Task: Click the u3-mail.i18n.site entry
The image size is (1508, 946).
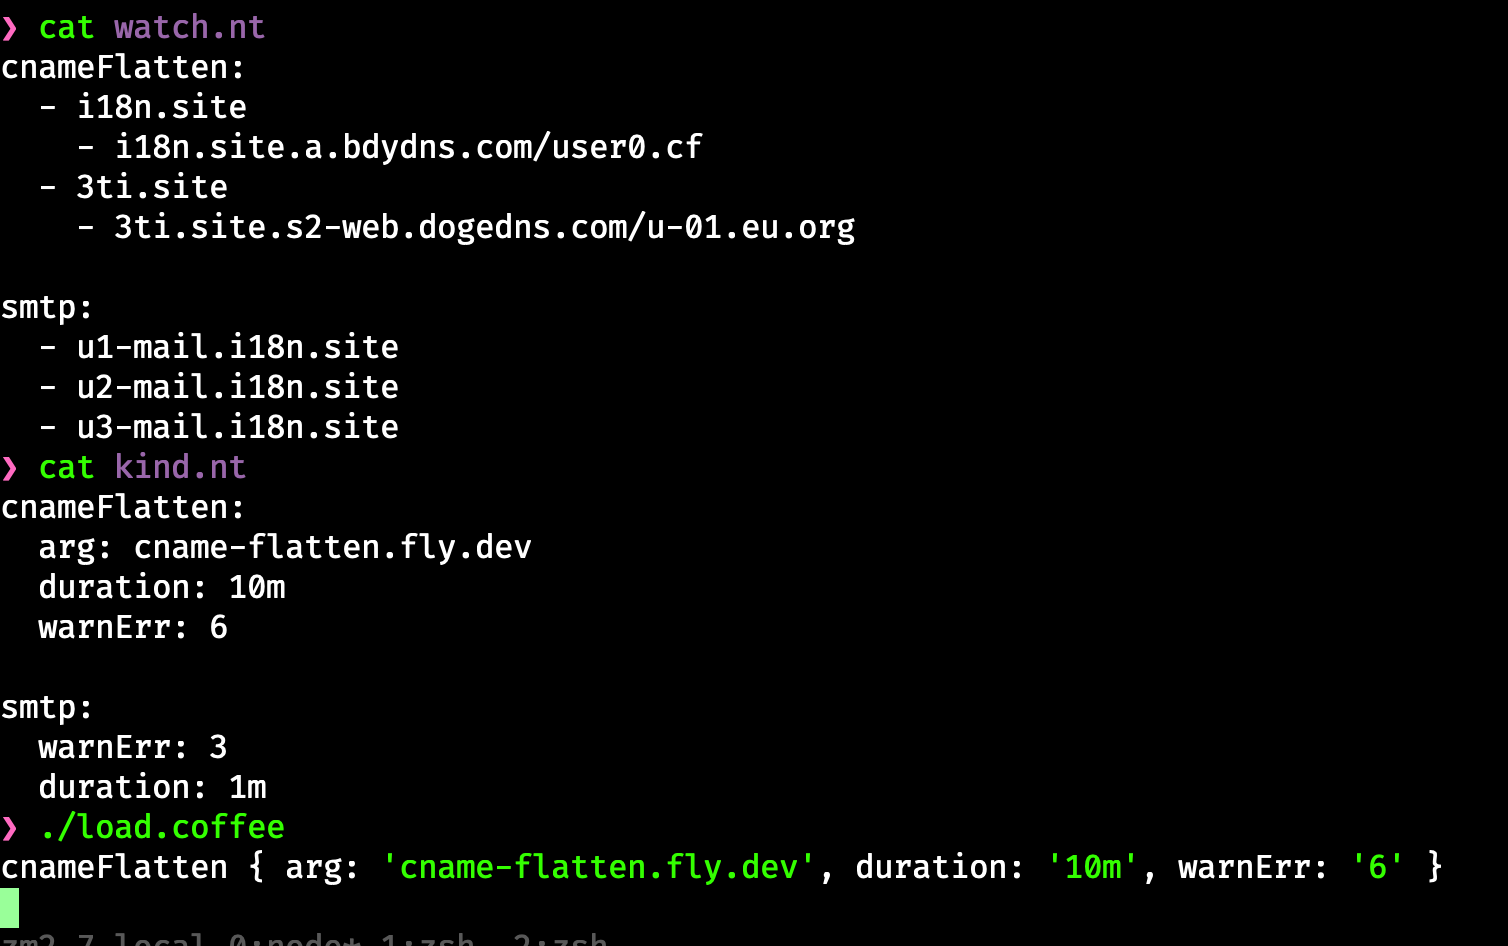Action: click(x=237, y=428)
